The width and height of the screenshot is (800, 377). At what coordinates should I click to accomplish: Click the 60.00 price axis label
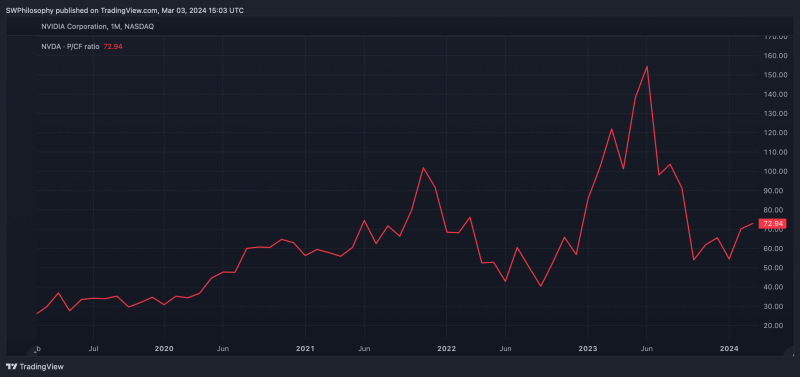pos(774,248)
